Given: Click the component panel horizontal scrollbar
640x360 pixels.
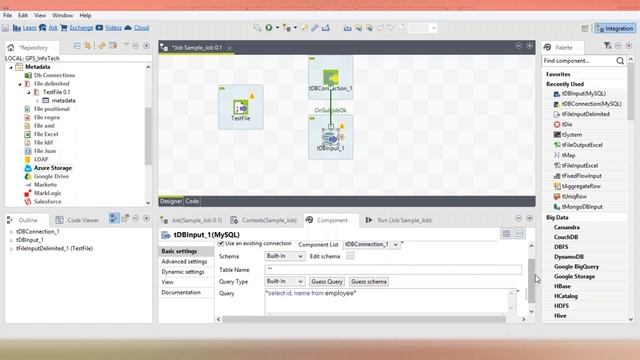Looking at the screenshot, I should (x=363, y=319).
